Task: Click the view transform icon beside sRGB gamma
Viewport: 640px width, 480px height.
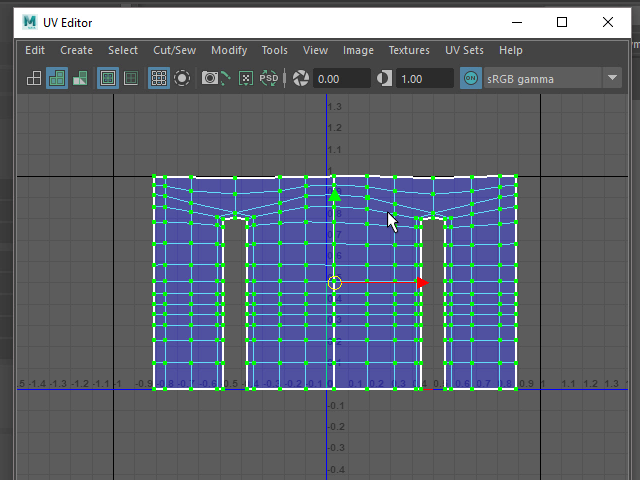Action: point(471,78)
